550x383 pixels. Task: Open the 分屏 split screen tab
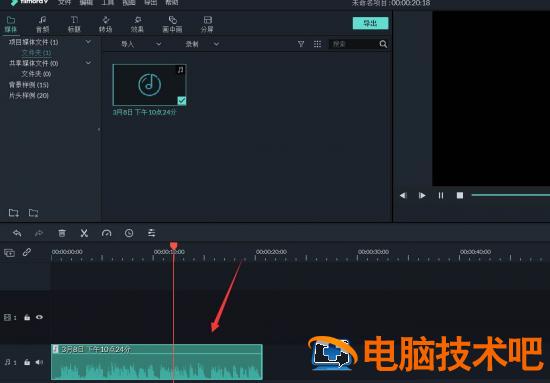(x=207, y=25)
